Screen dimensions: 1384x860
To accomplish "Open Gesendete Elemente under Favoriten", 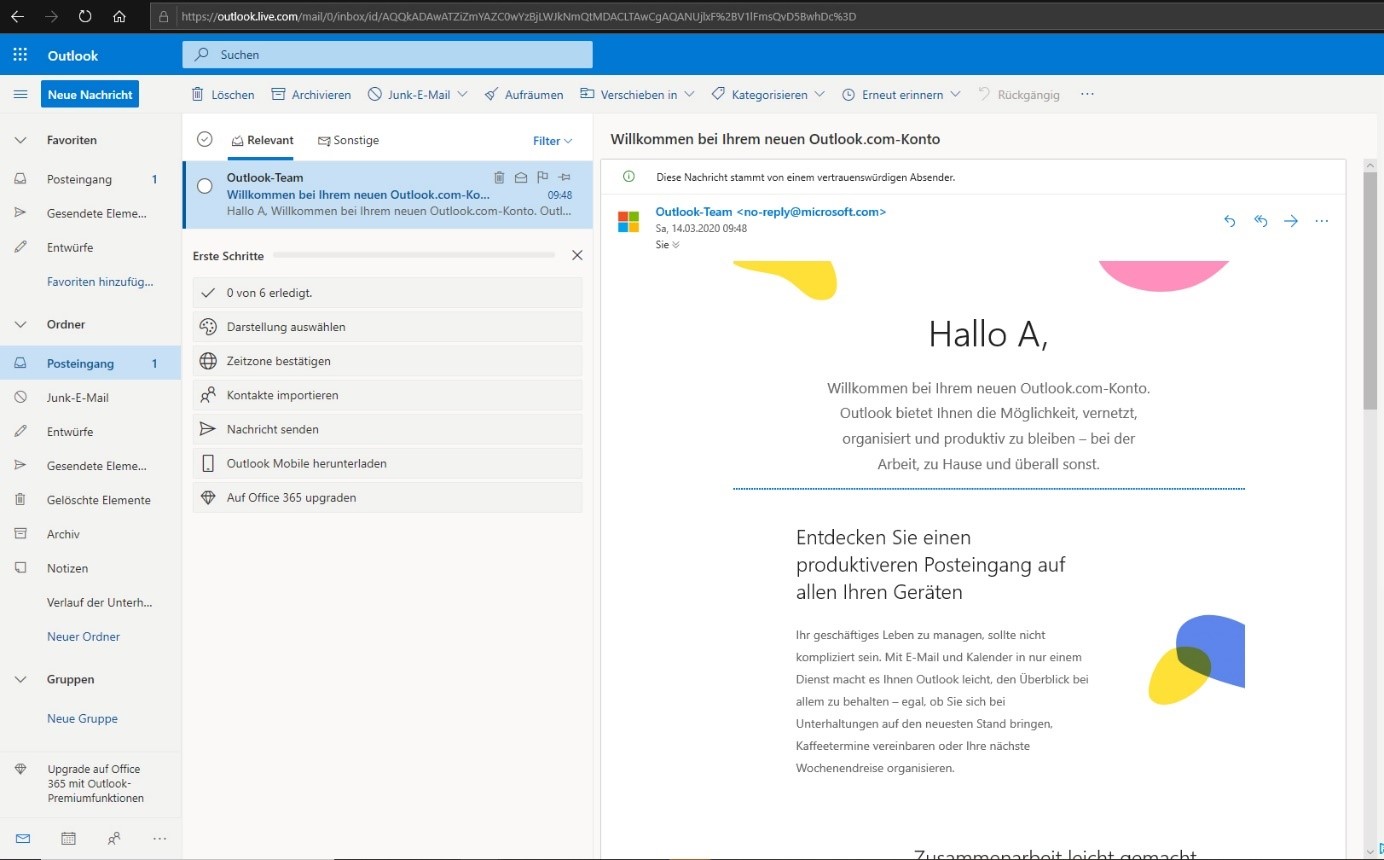I will (90, 214).
